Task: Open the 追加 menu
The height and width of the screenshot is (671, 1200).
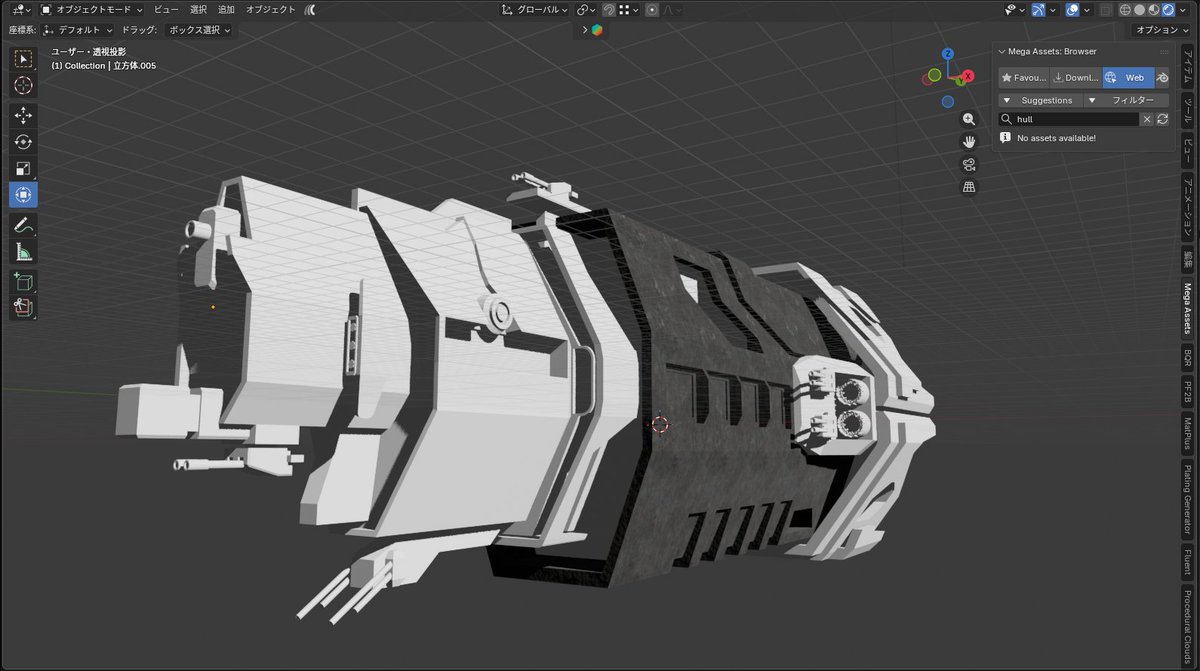Action: pyautogui.click(x=227, y=9)
